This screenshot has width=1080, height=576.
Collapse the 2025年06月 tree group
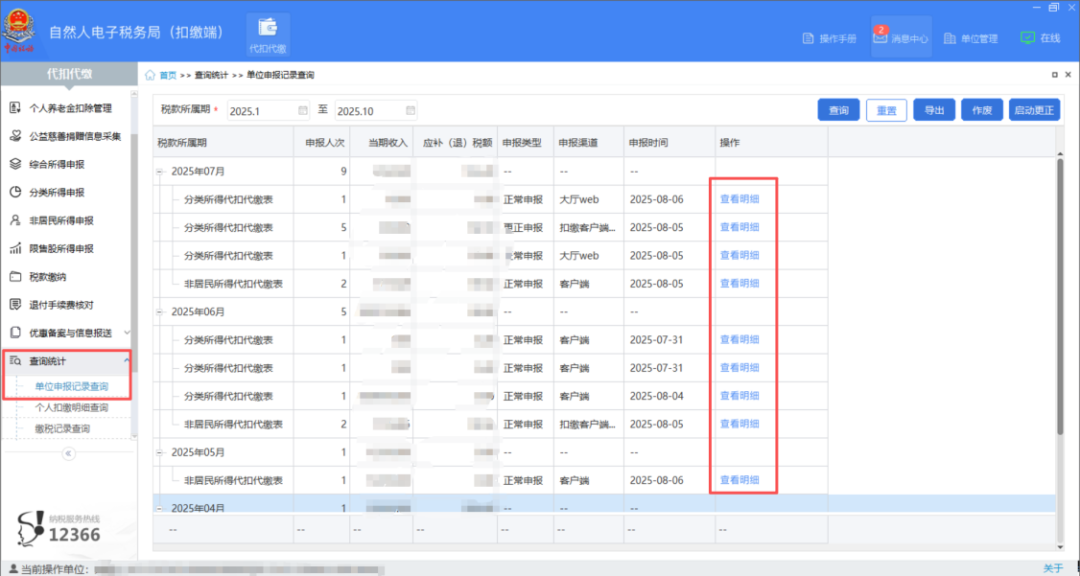161,312
